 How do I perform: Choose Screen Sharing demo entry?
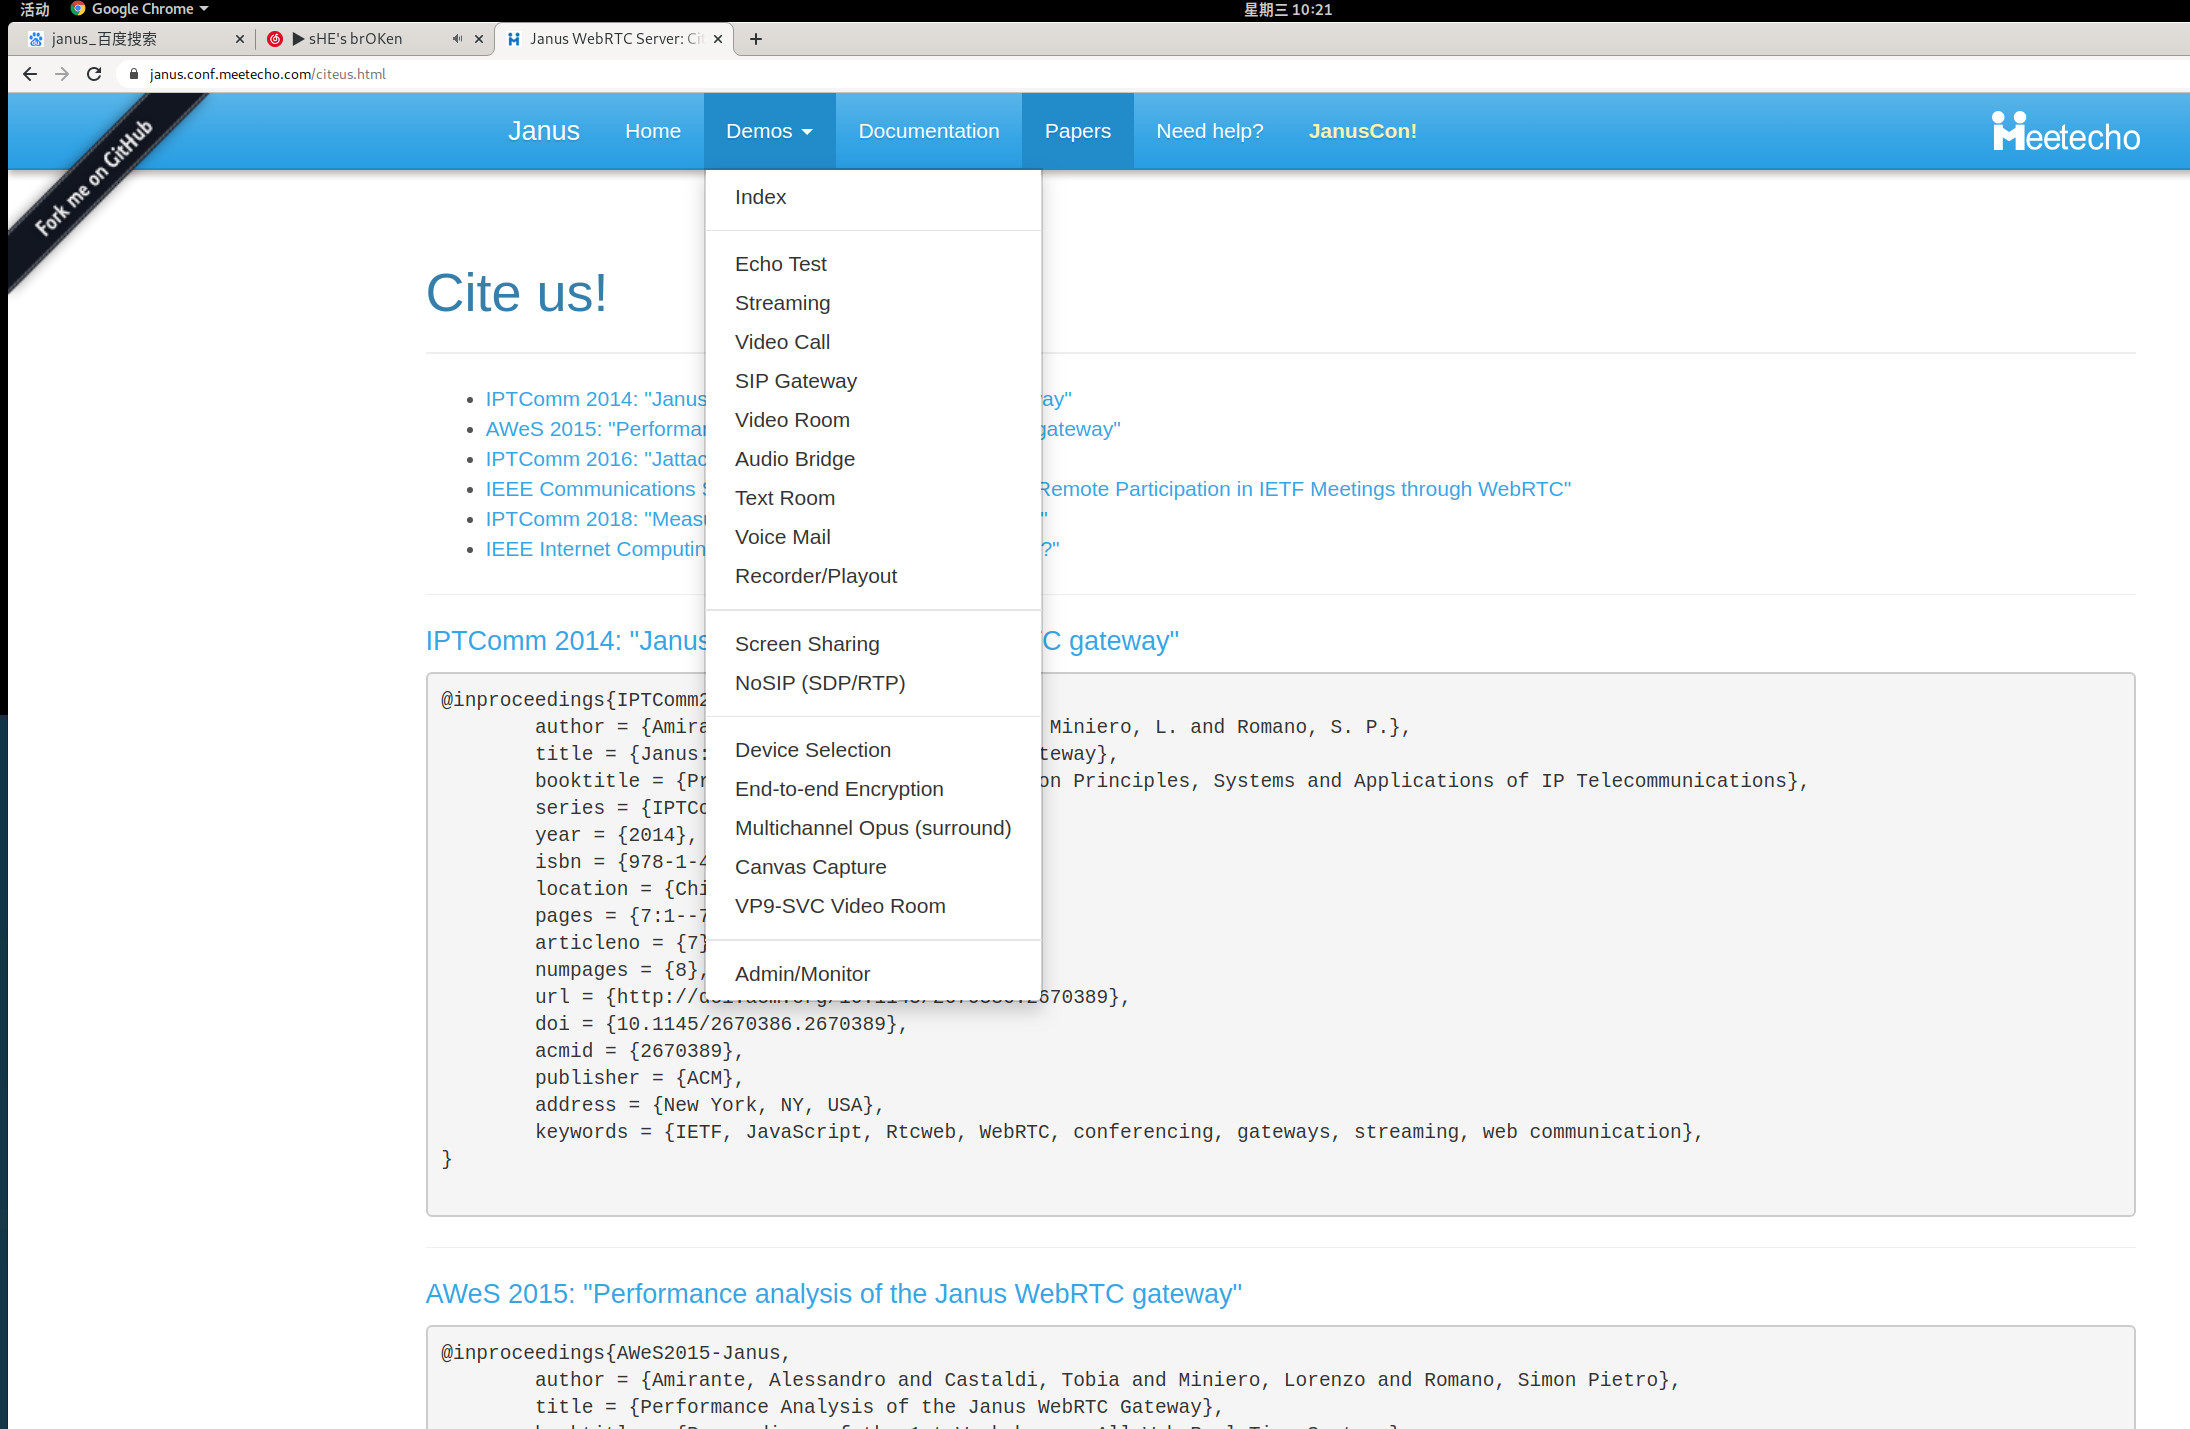tap(807, 644)
